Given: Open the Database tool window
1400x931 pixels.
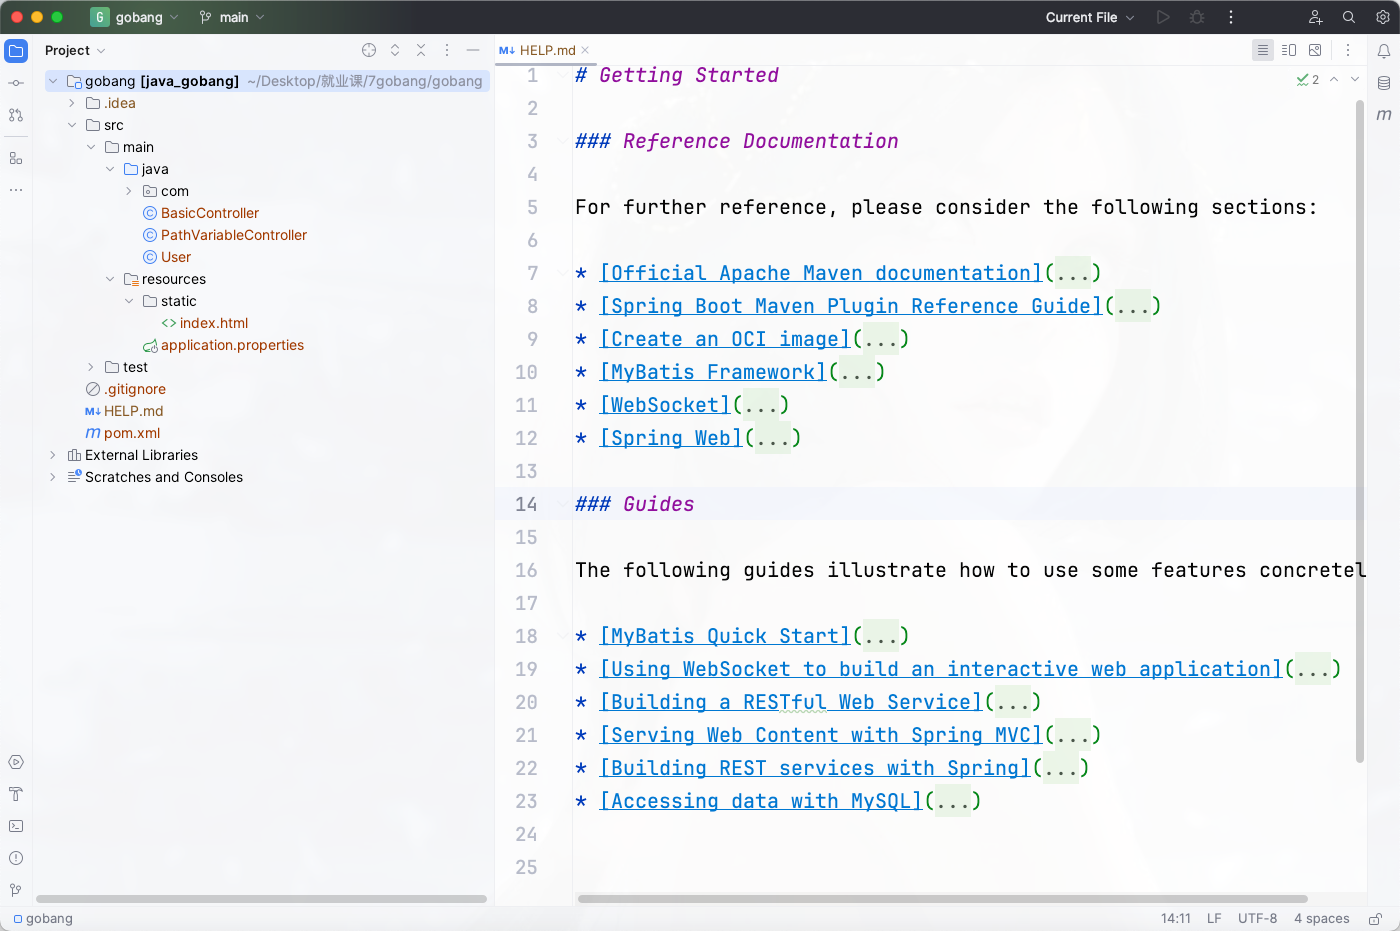Looking at the screenshot, I should pyautogui.click(x=1384, y=83).
